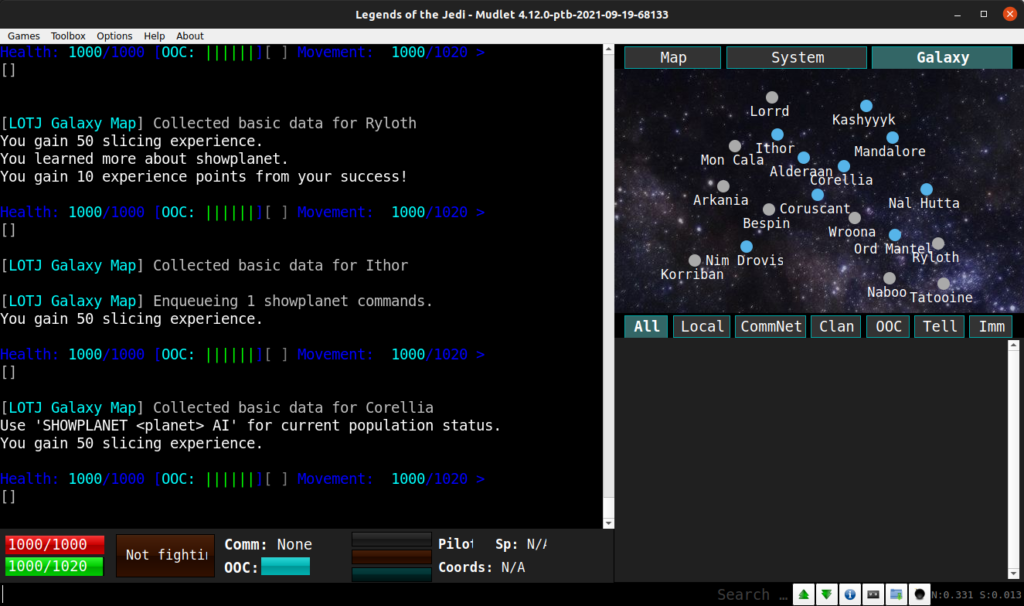Open the Help menu
This screenshot has width=1024, height=606.
[x=154, y=36]
